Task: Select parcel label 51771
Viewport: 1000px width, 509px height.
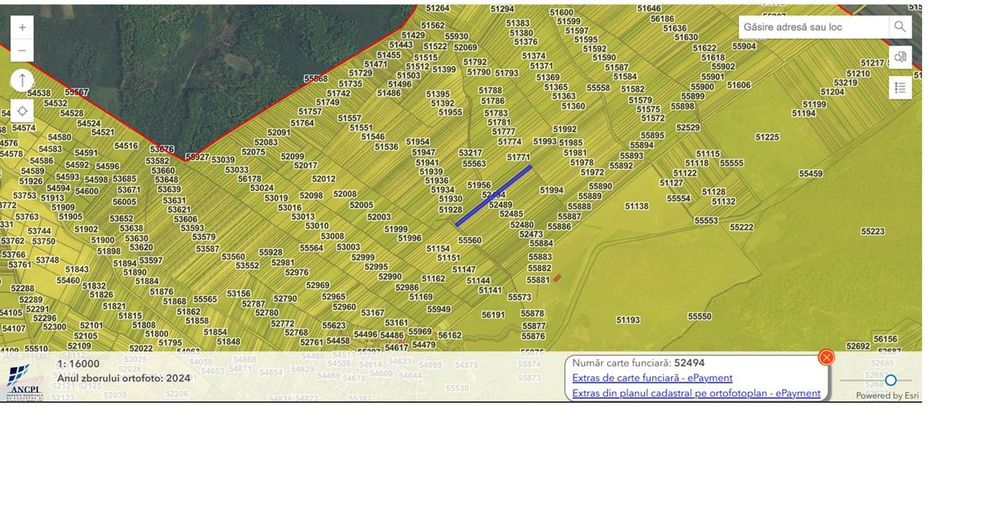Action: pos(518,157)
